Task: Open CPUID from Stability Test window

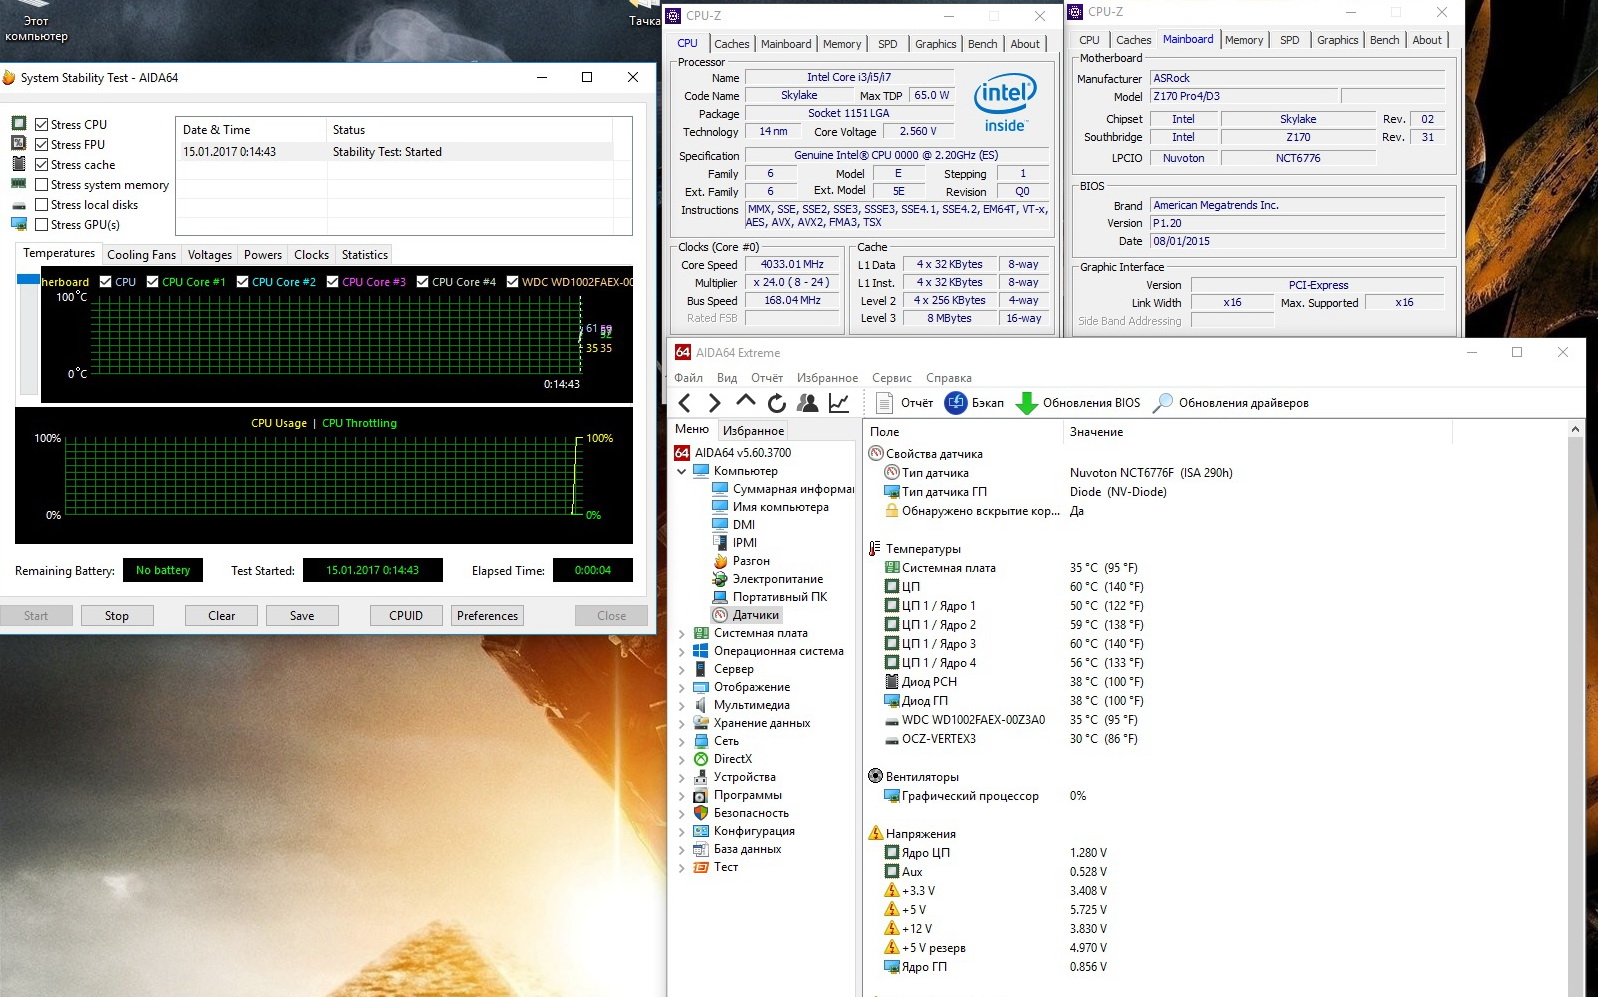Action: 406,616
